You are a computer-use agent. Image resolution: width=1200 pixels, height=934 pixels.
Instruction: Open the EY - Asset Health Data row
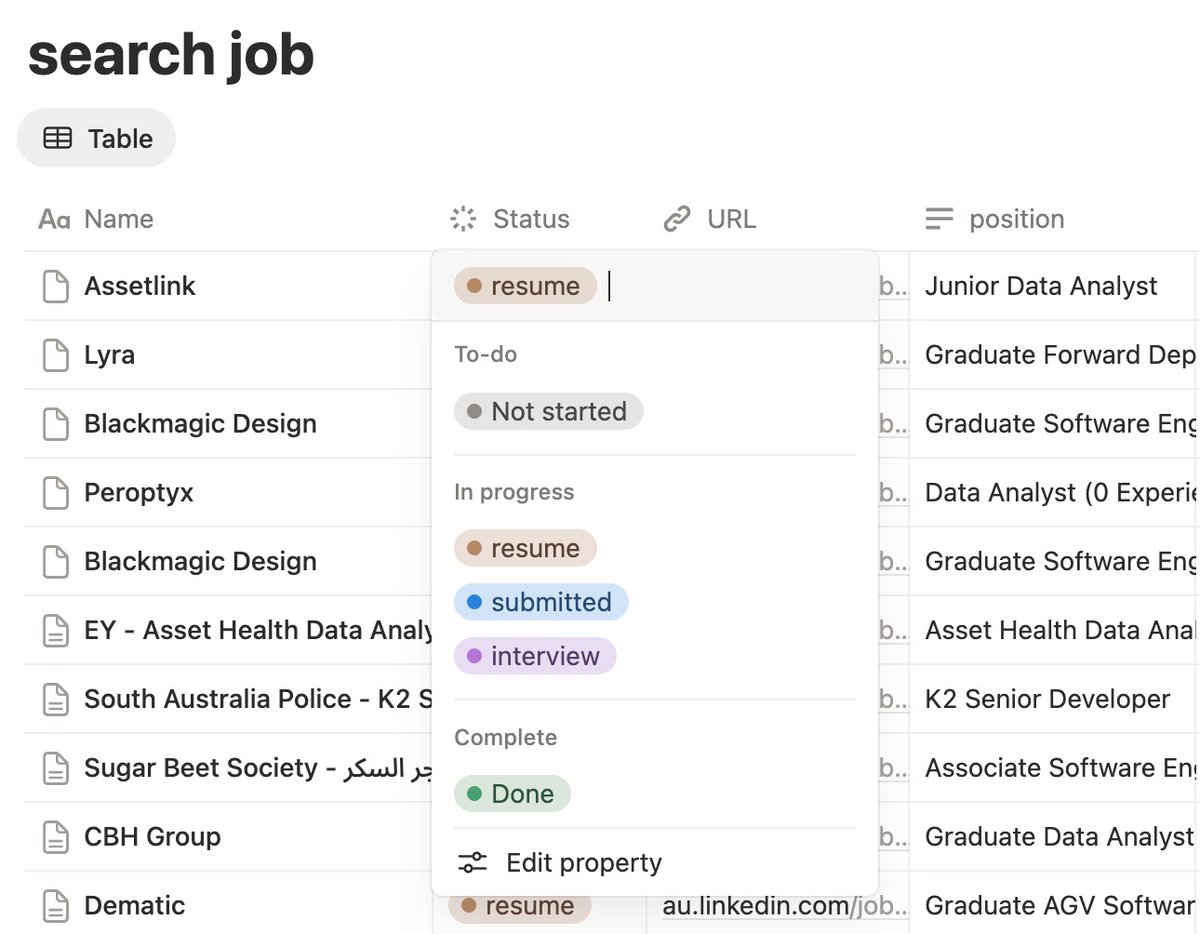pyautogui.click(x=258, y=631)
